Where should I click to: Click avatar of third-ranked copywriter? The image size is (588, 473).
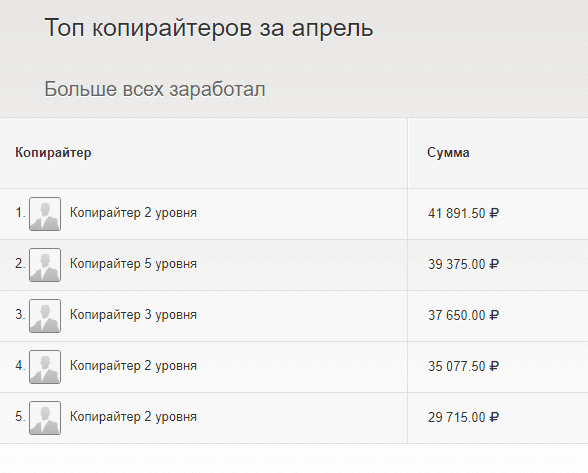pyautogui.click(x=45, y=316)
